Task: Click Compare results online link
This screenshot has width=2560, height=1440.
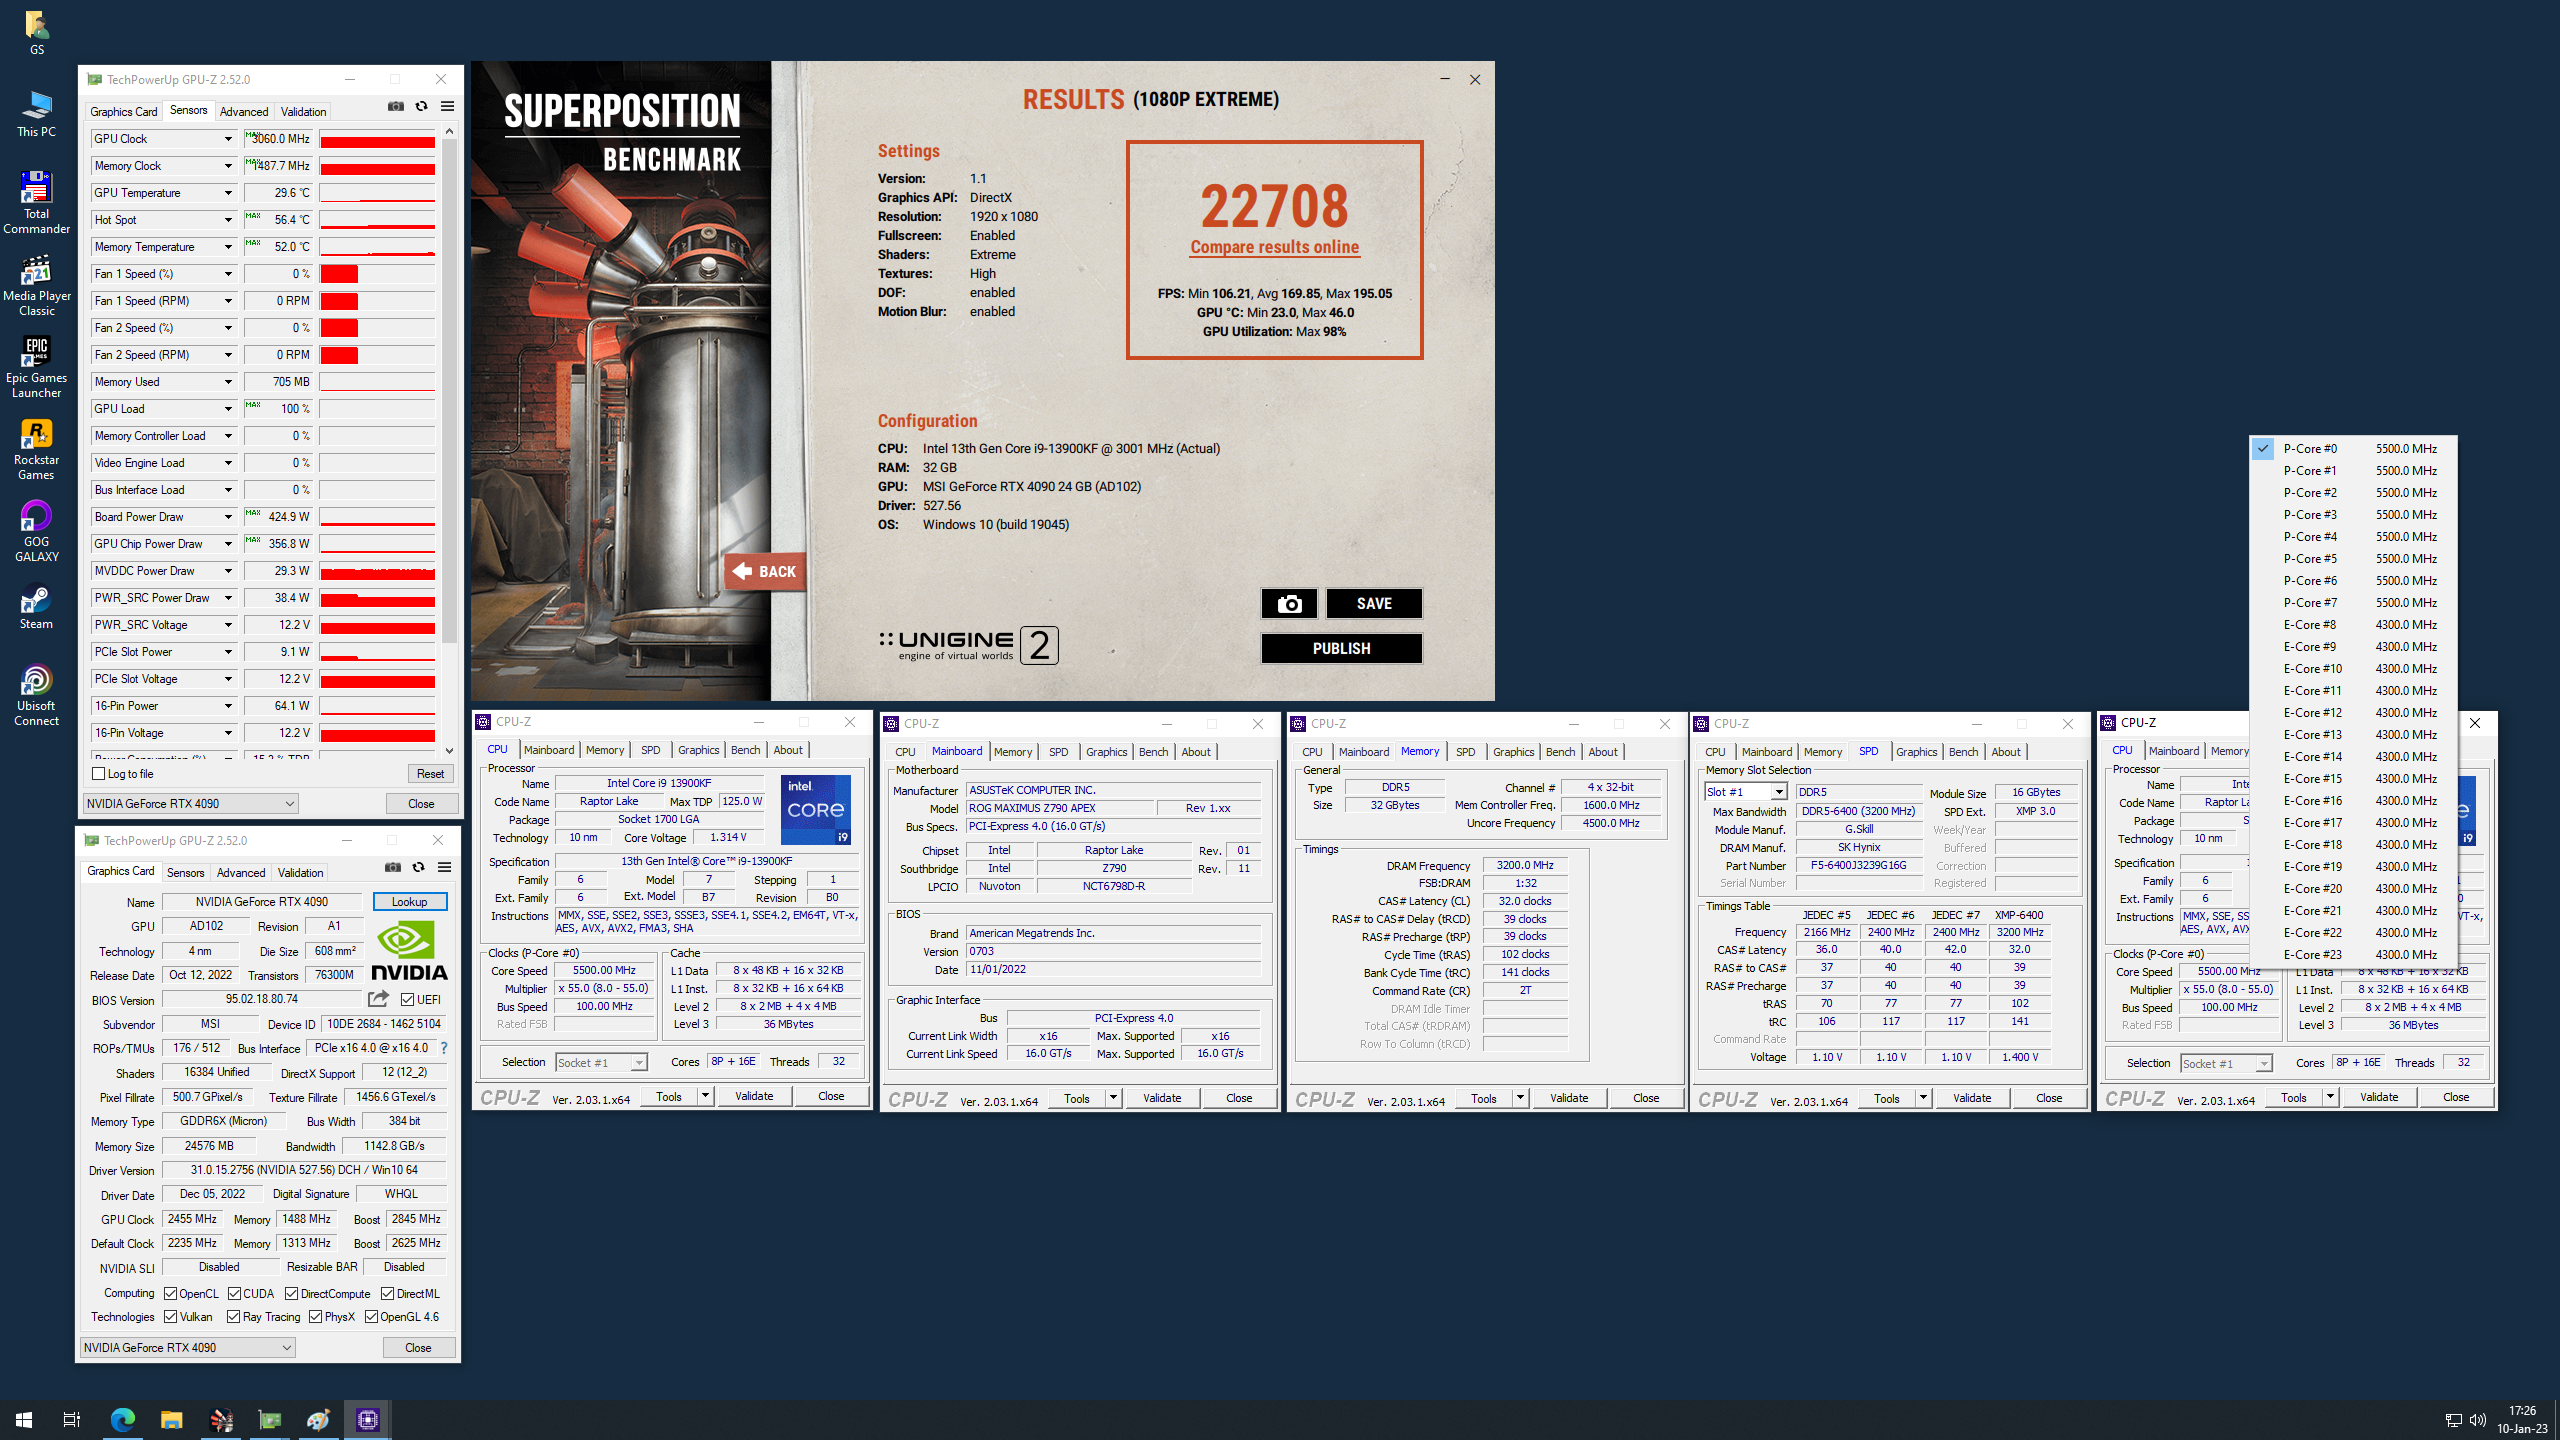Action: click(1274, 247)
